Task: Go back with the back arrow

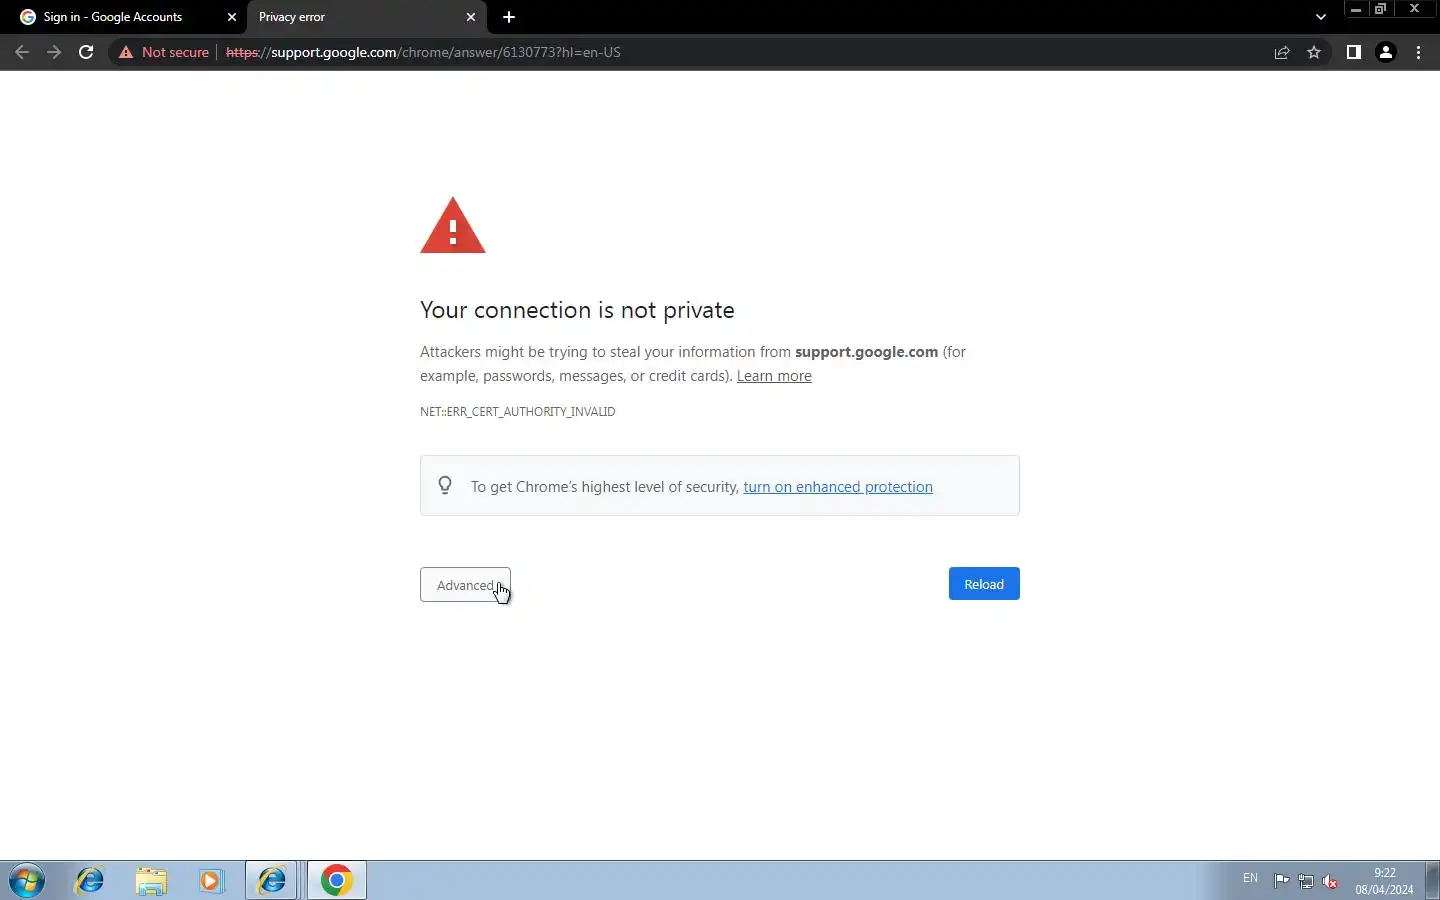Action: click(x=22, y=52)
